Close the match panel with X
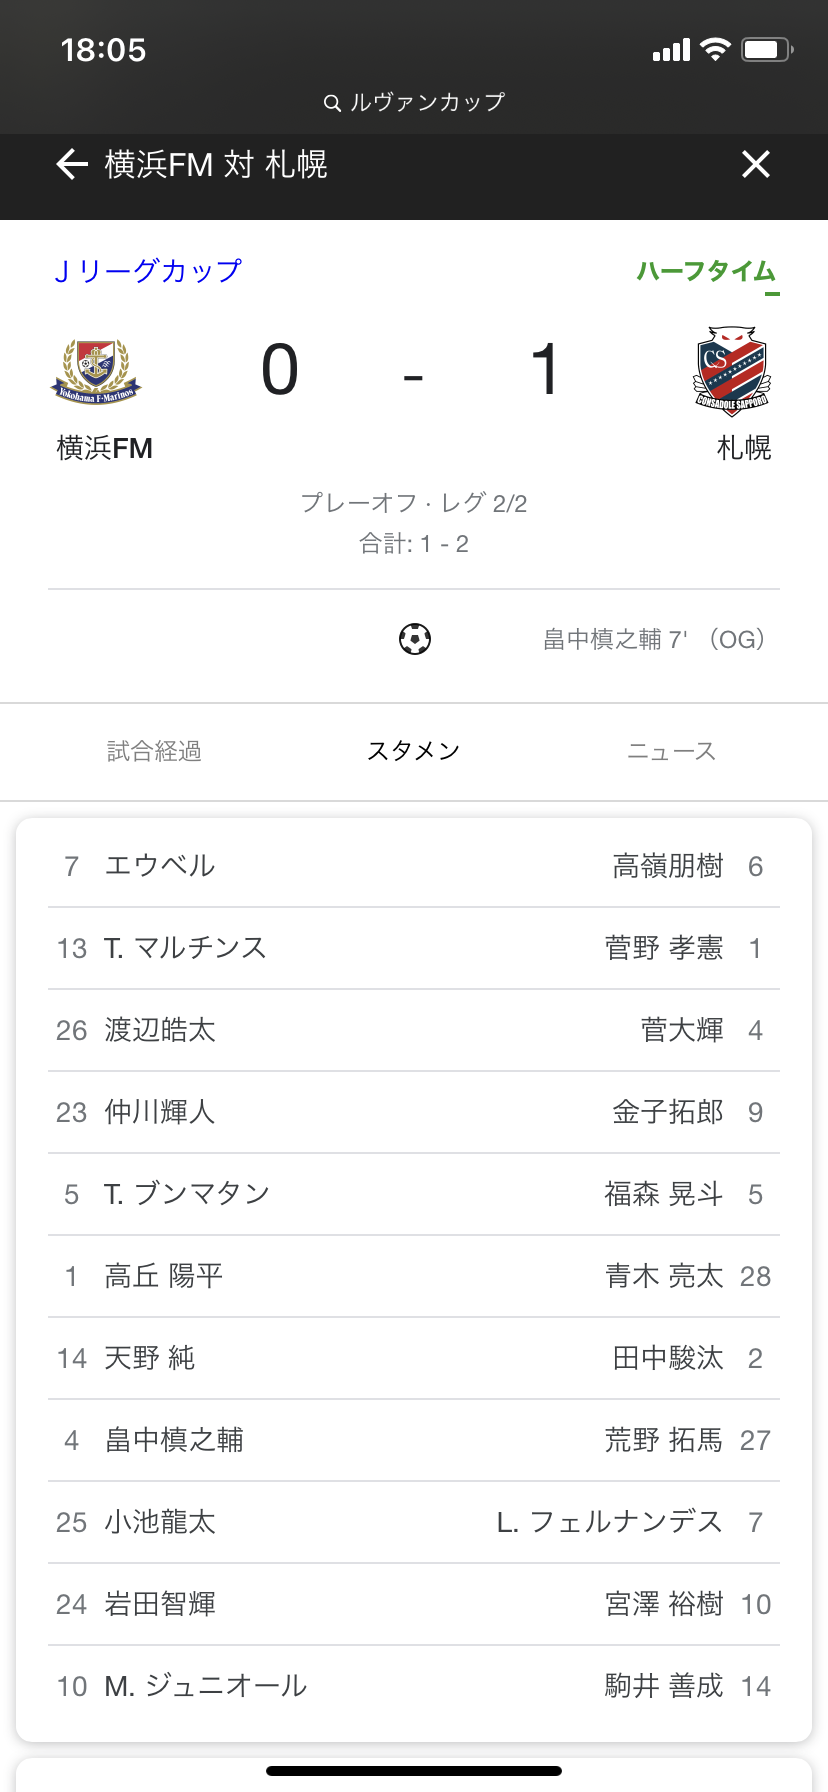Screen dimensions: 828x1792 [x=756, y=164]
